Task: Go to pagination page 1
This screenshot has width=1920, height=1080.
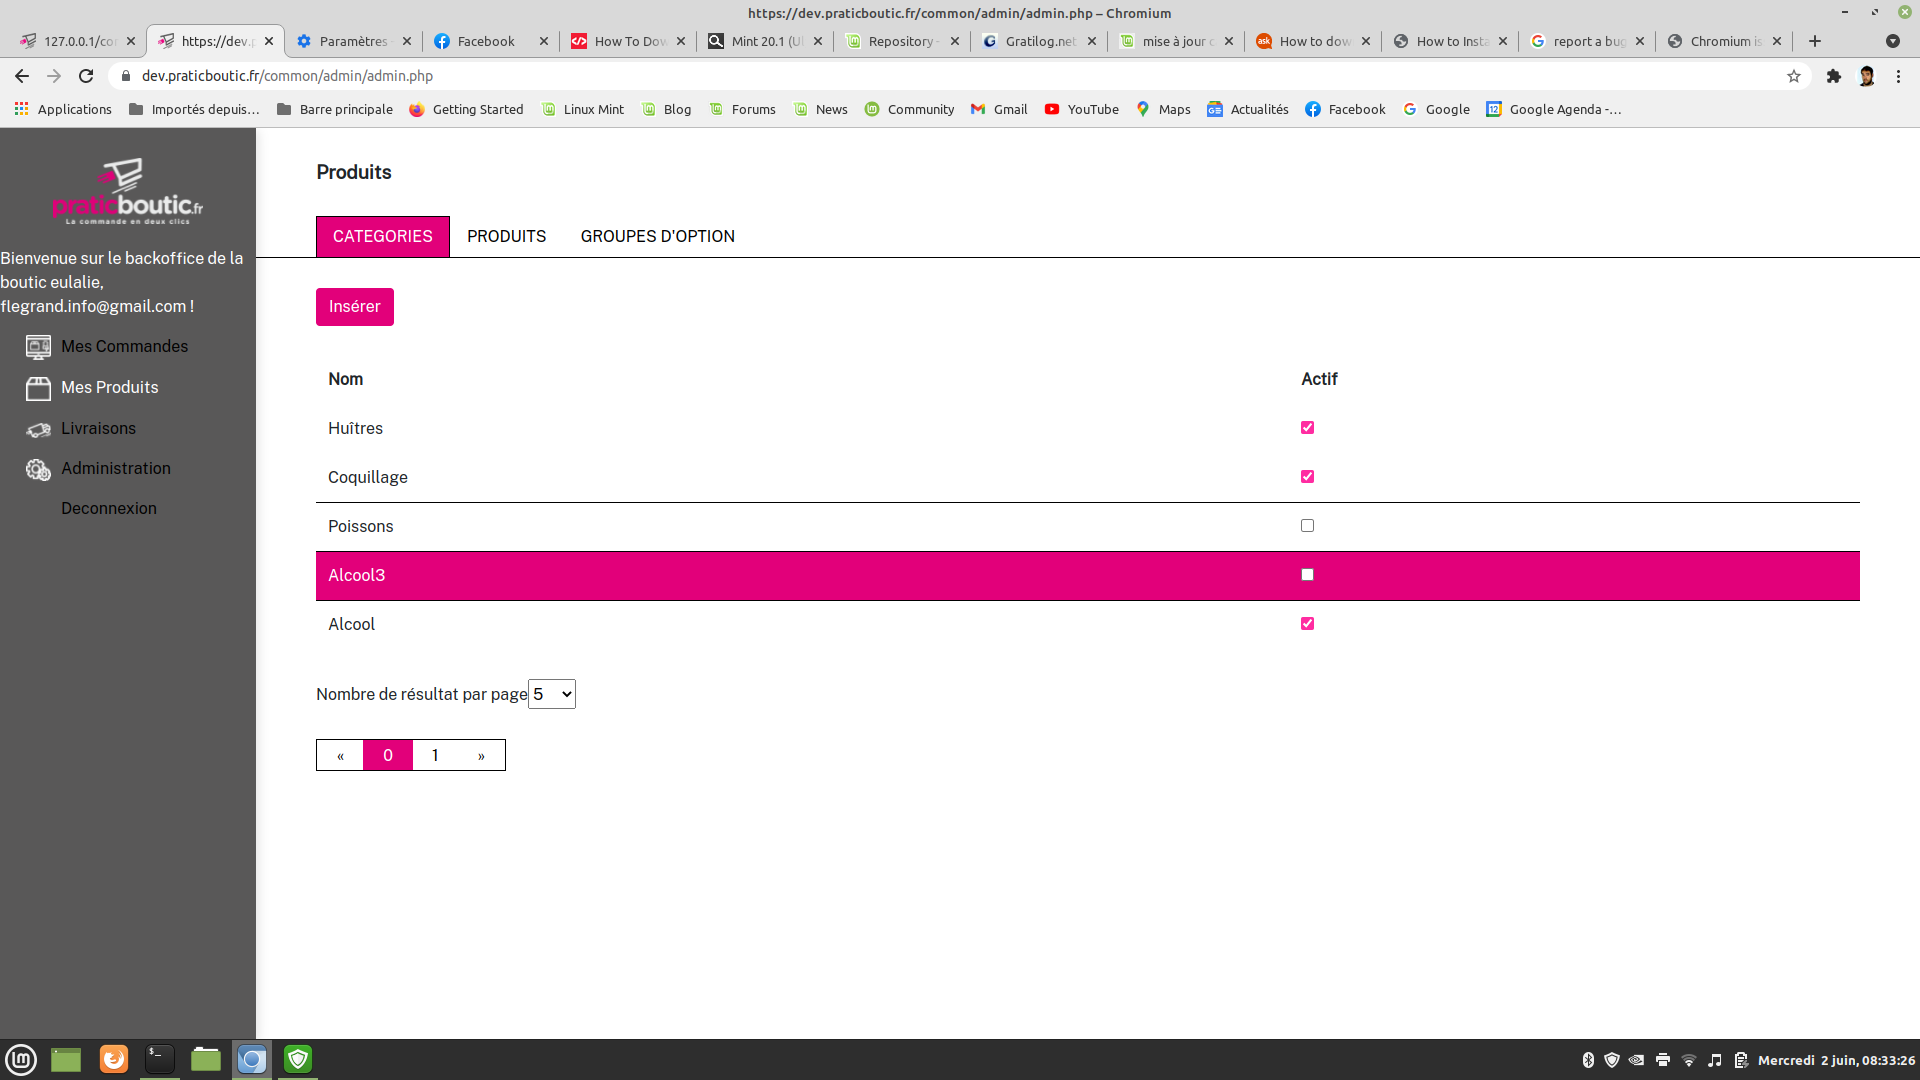Action: coord(435,756)
